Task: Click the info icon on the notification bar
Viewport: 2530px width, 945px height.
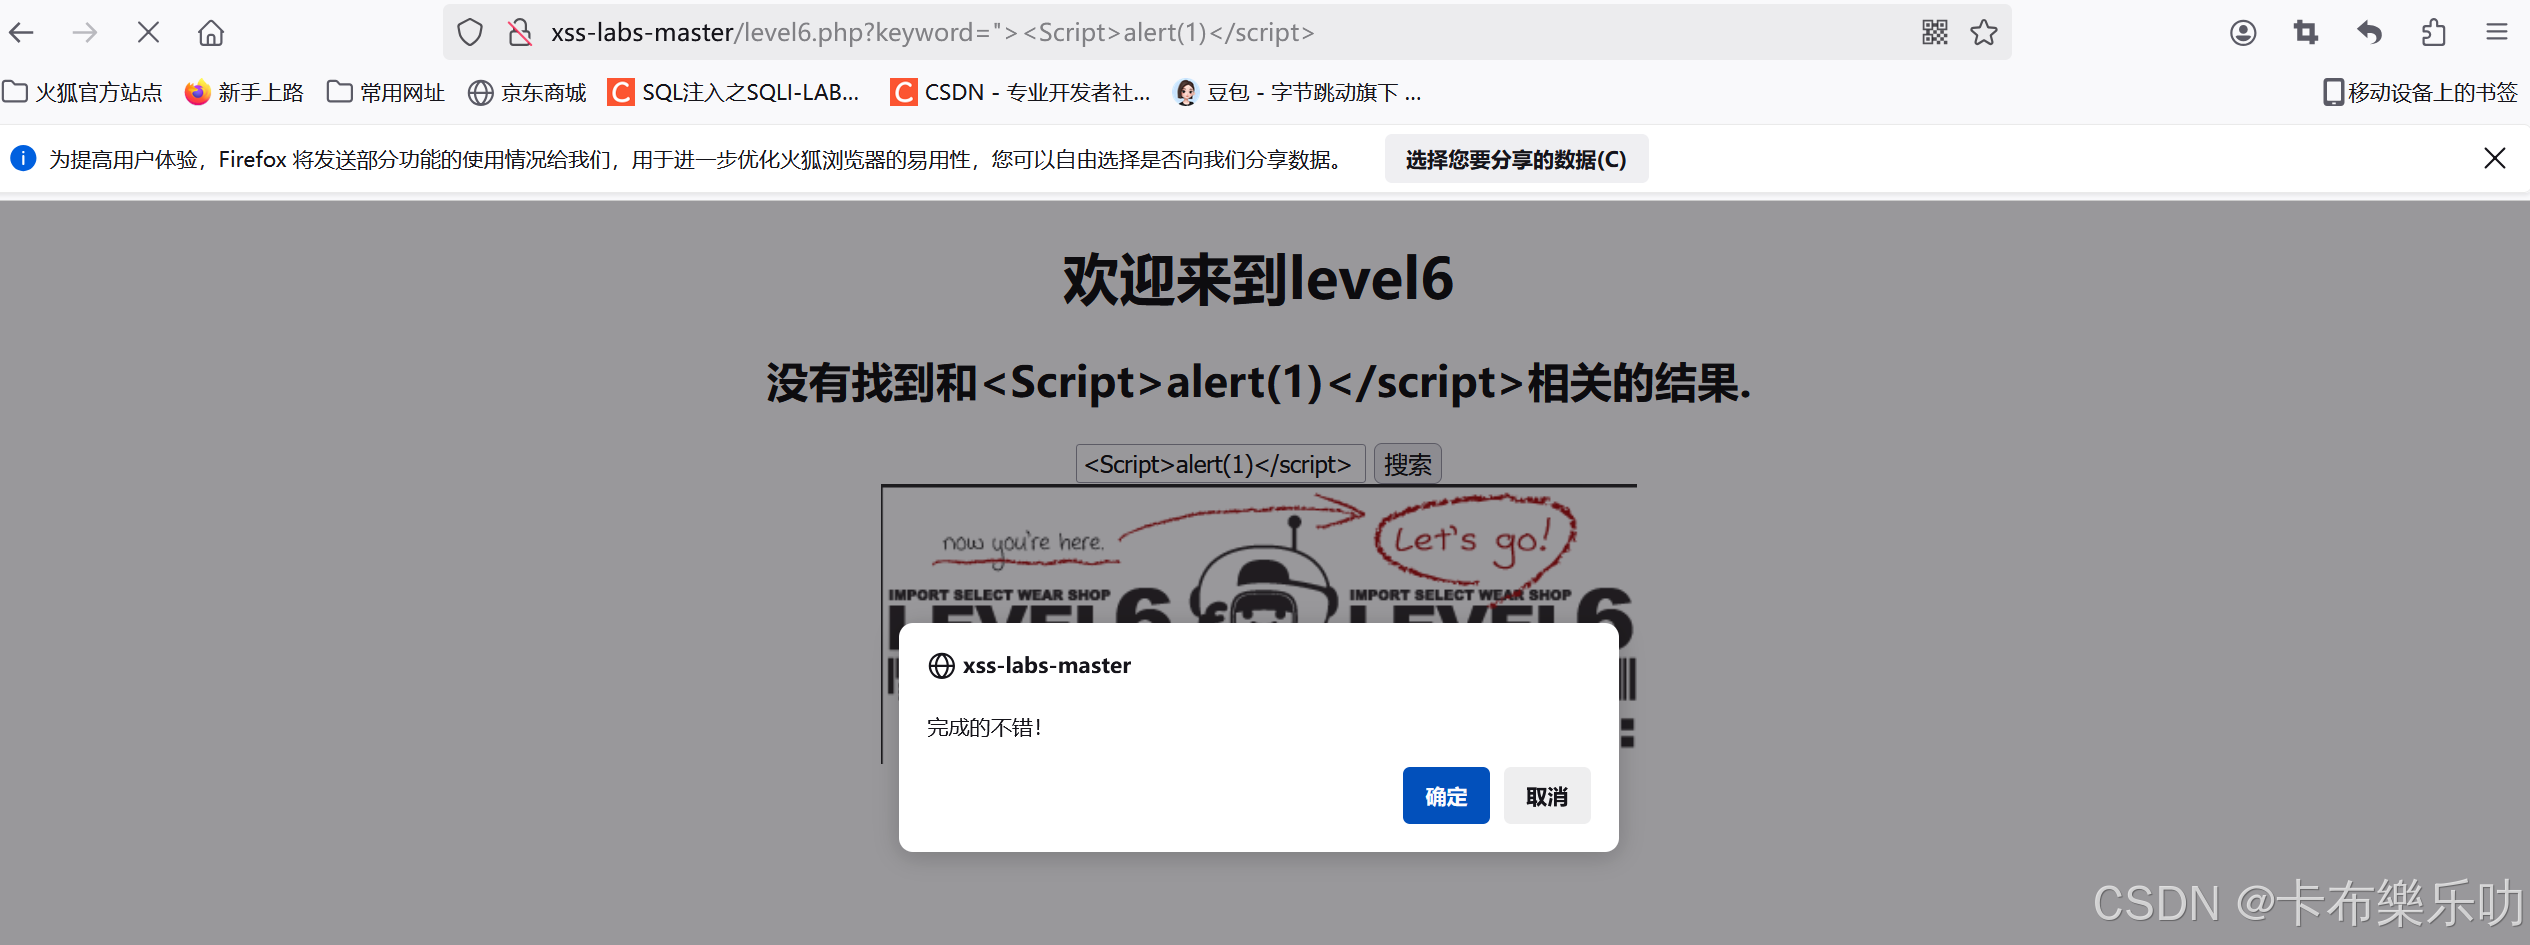Action: (x=23, y=158)
